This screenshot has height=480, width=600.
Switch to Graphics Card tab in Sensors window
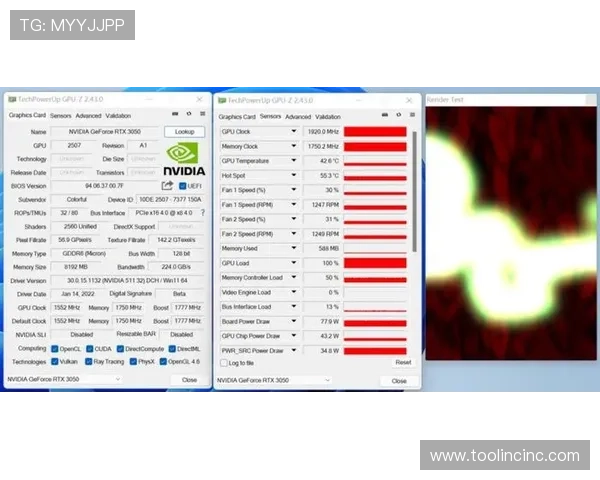click(x=237, y=117)
